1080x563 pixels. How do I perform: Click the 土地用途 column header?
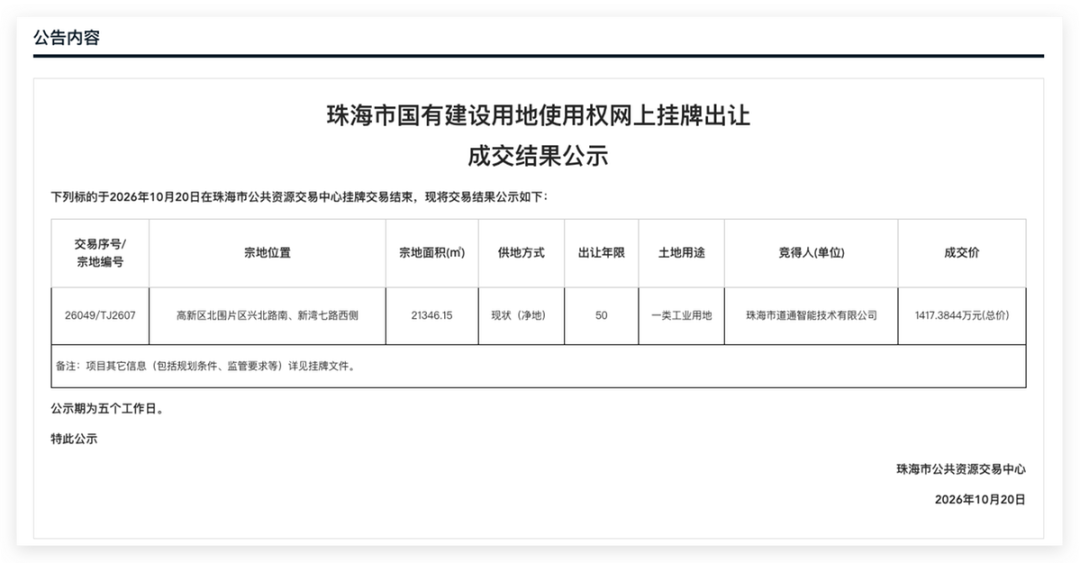point(681,253)
